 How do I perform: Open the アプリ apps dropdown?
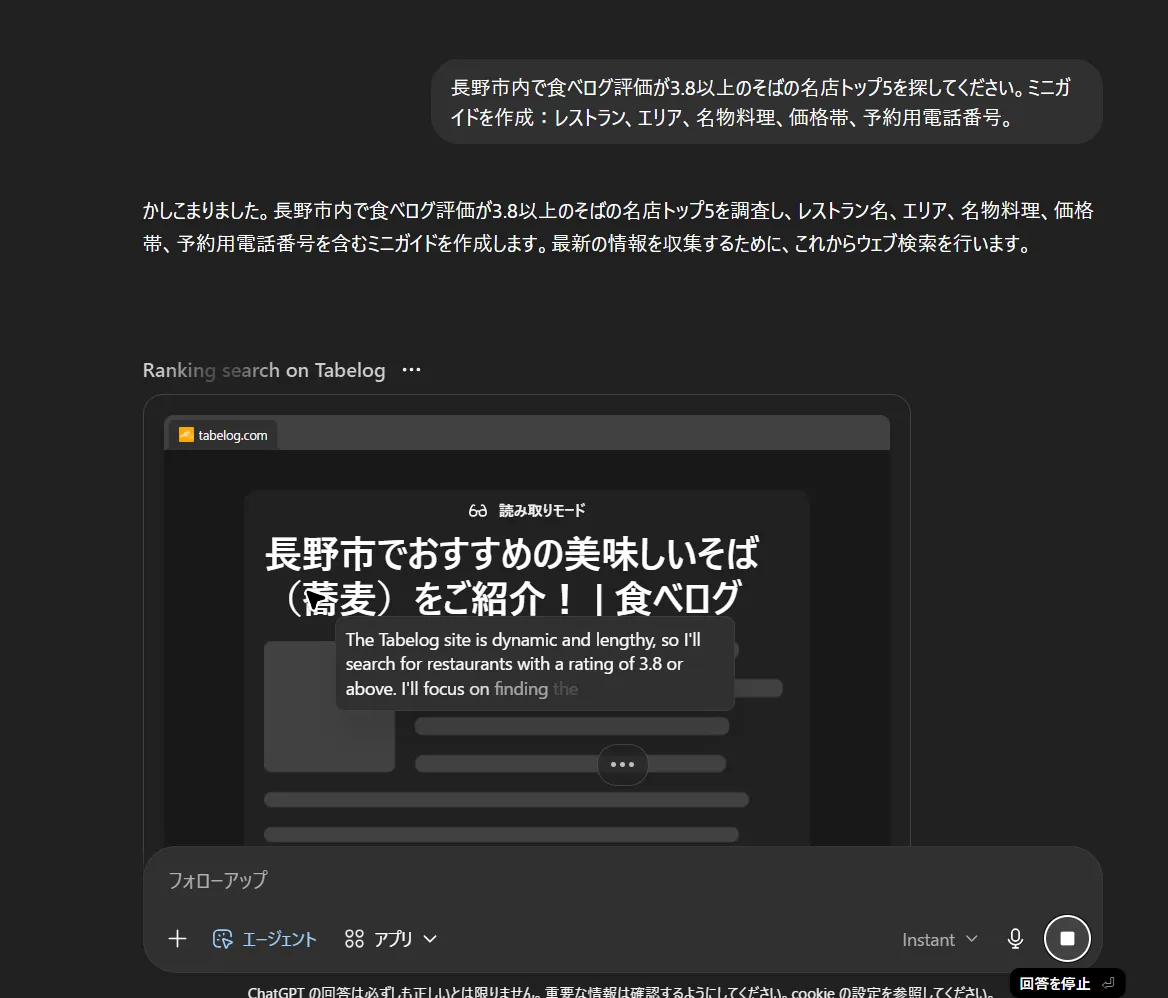pos(391,938)
